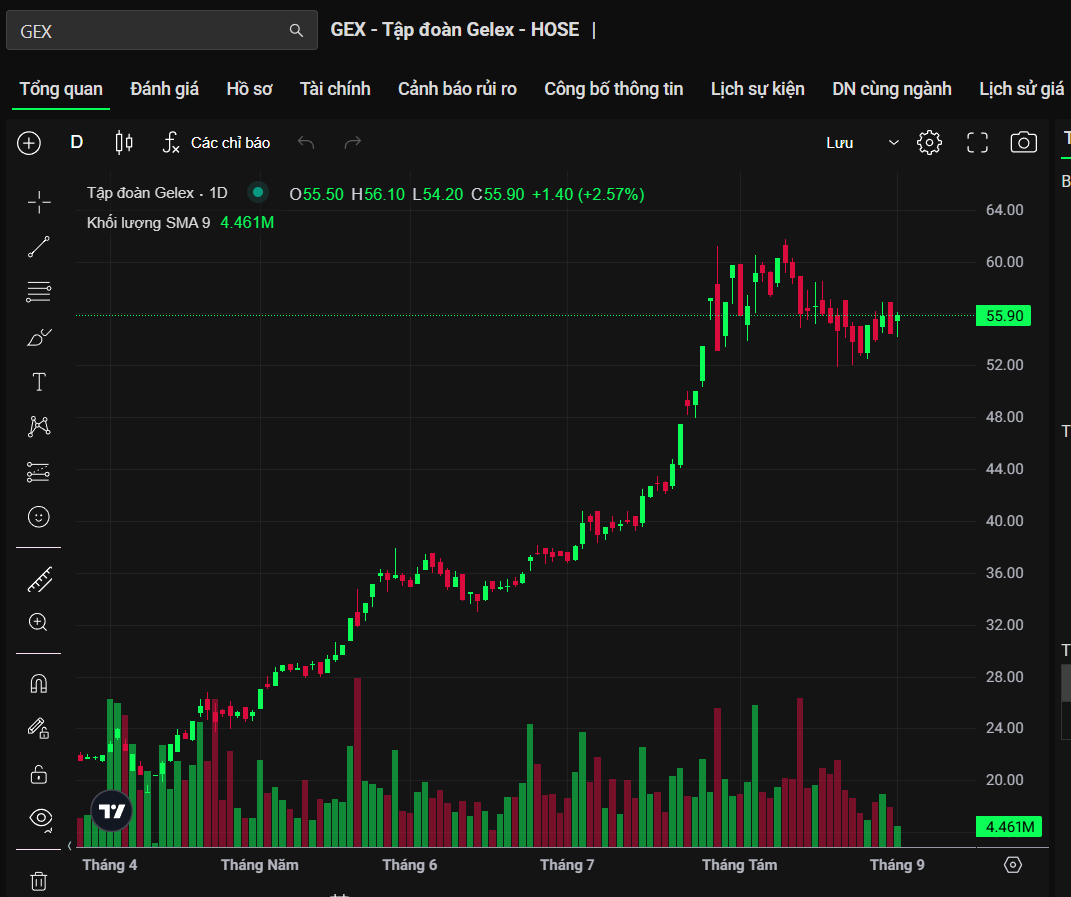
Task: Focus the GEX ticker search field
Action: pos(162,31)
